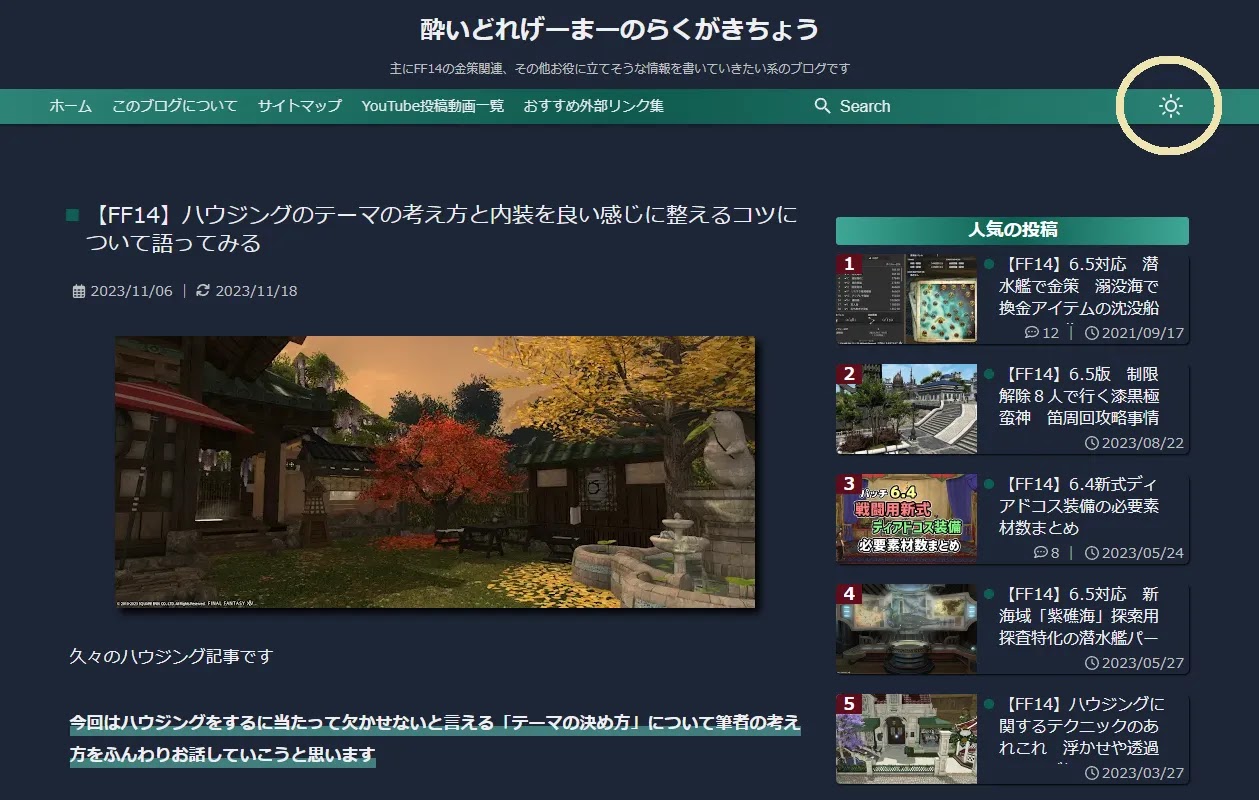
Task: Click the autumn housing screenshot image
Action: click(x=435, y=472)
